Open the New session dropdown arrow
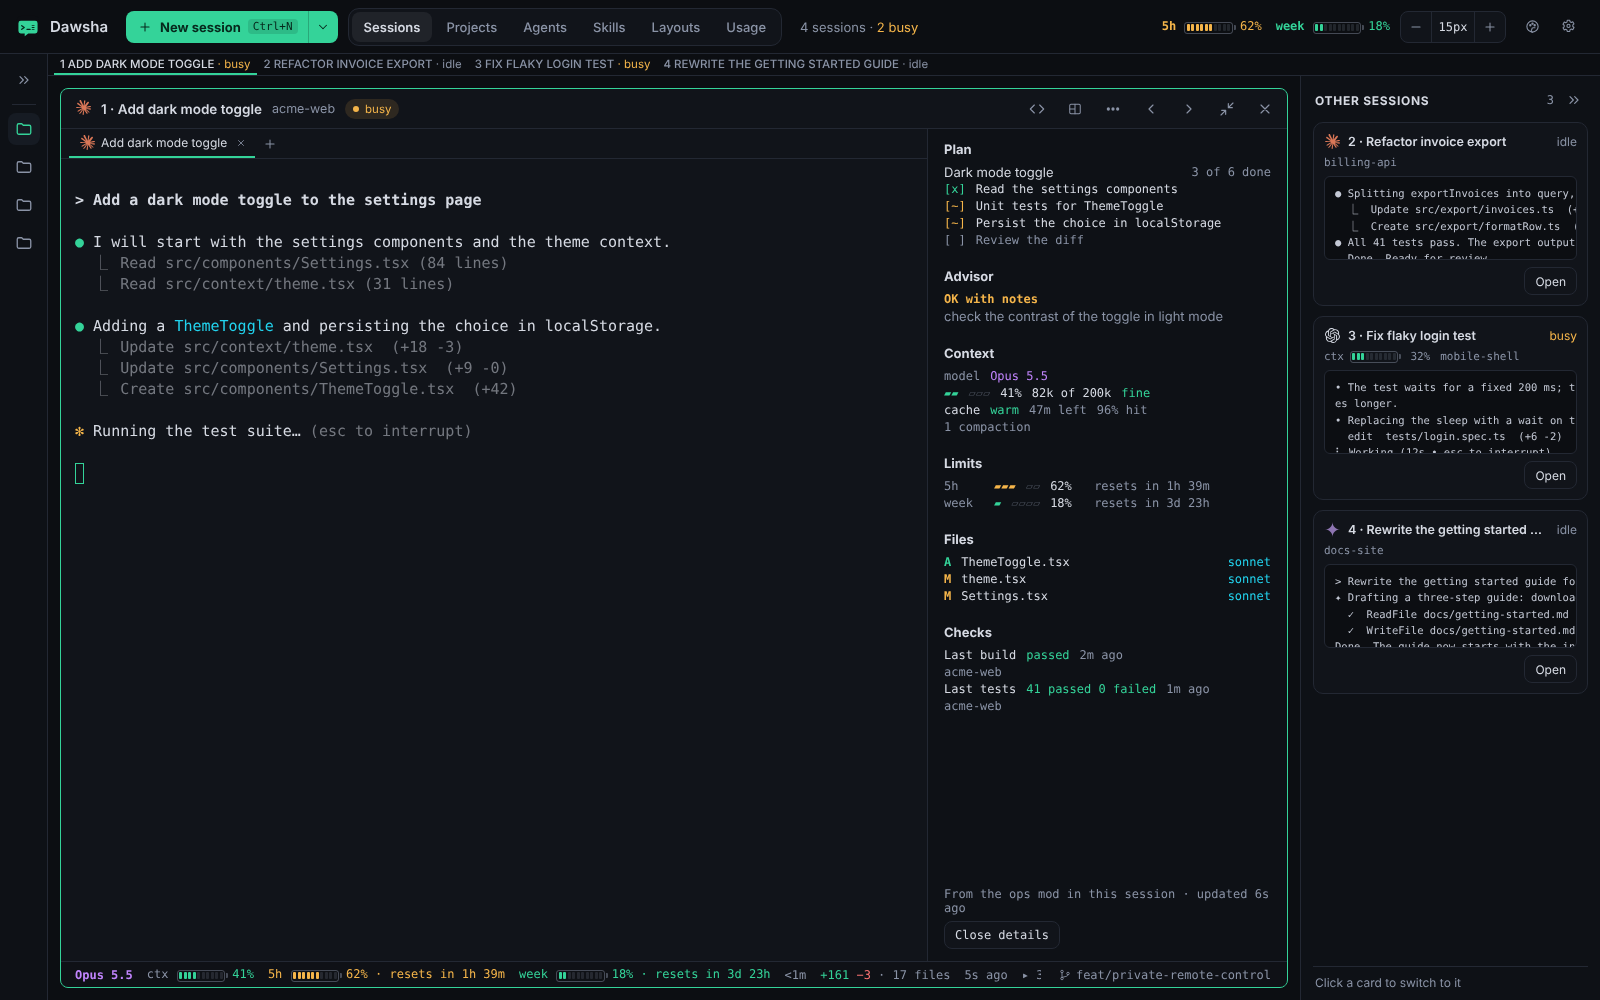 pos(323,27)
